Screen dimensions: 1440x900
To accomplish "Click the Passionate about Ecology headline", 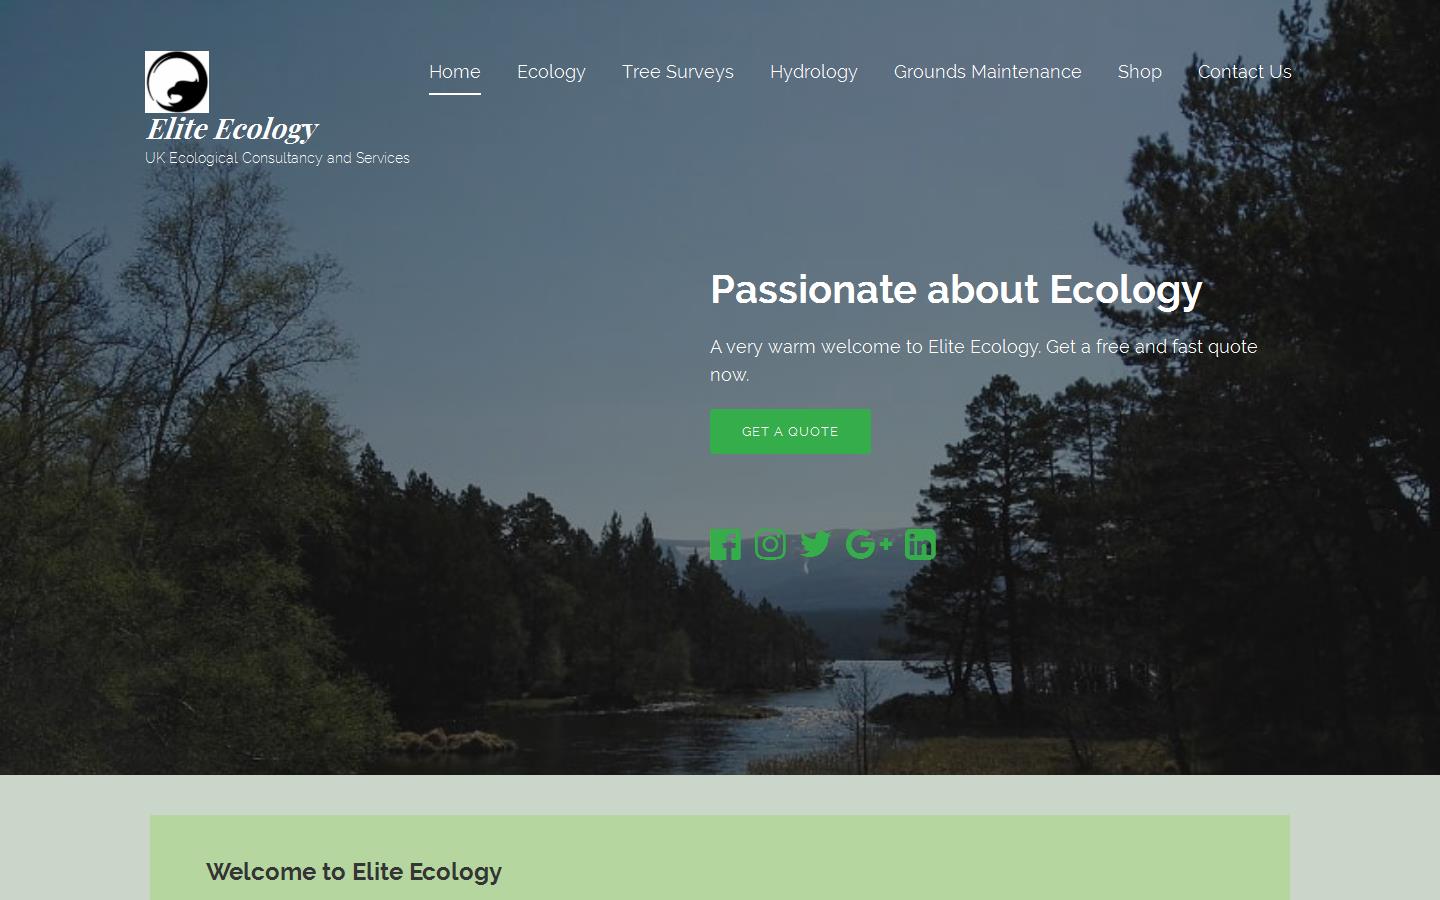I will pyautogui.click(x=956, y=290).
